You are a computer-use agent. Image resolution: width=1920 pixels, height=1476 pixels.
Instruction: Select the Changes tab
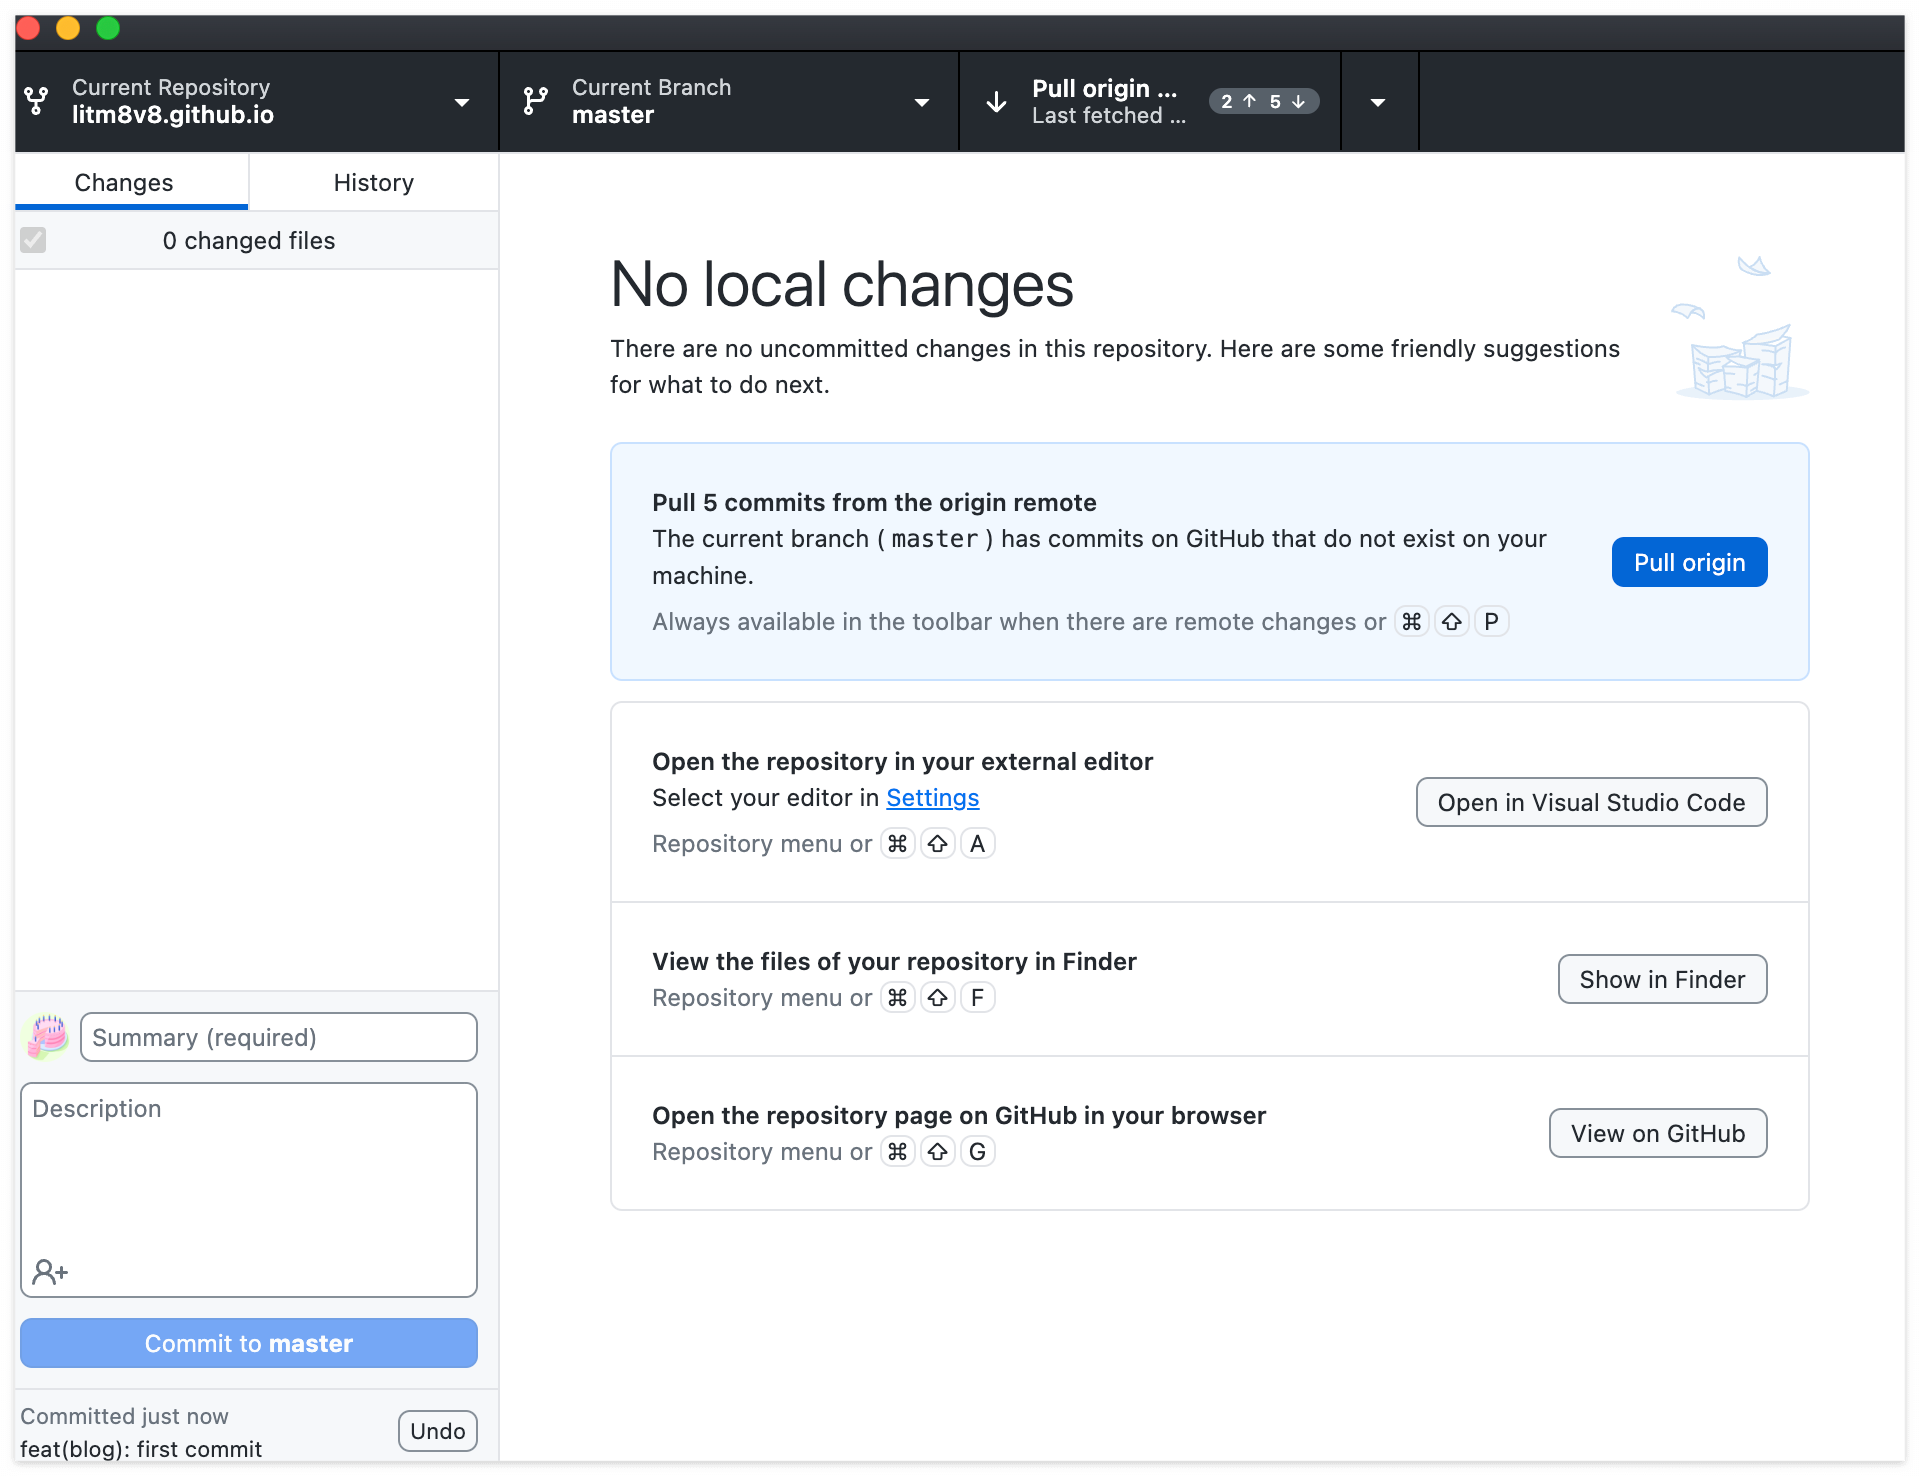[x=124, y=182]
